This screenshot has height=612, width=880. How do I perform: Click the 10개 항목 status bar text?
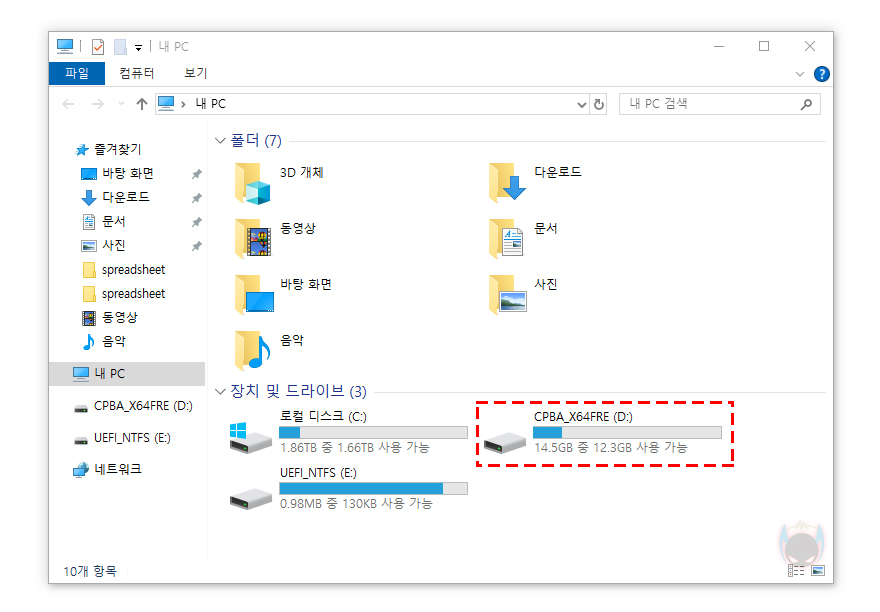[90, 572]
